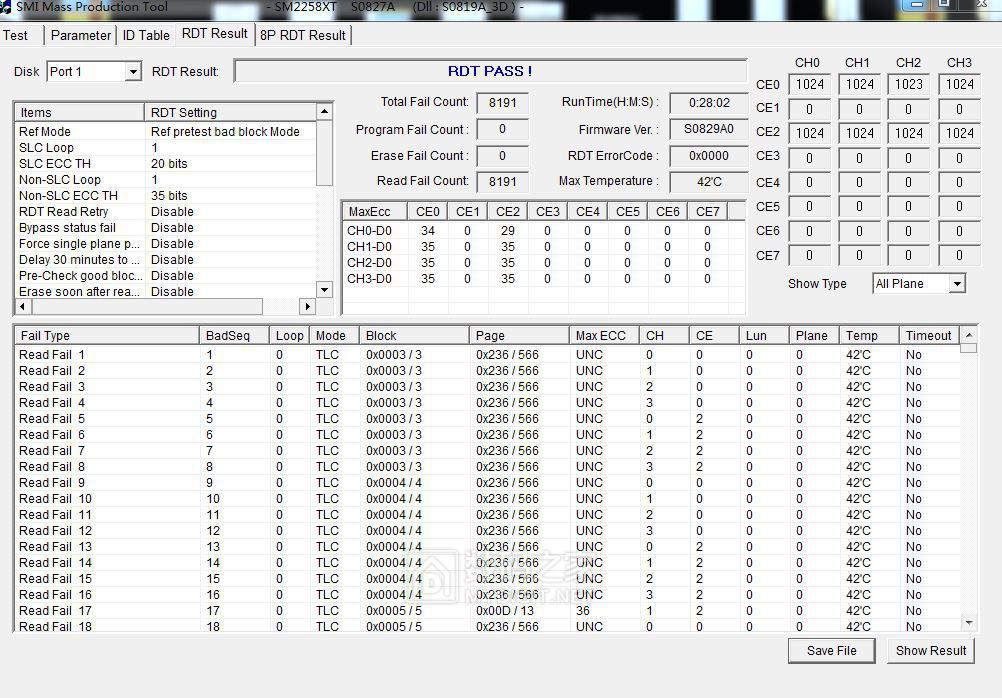The height and width of the screenshot is (698, 1002).
Task: Open the ID Table tab
Action: 146,35
